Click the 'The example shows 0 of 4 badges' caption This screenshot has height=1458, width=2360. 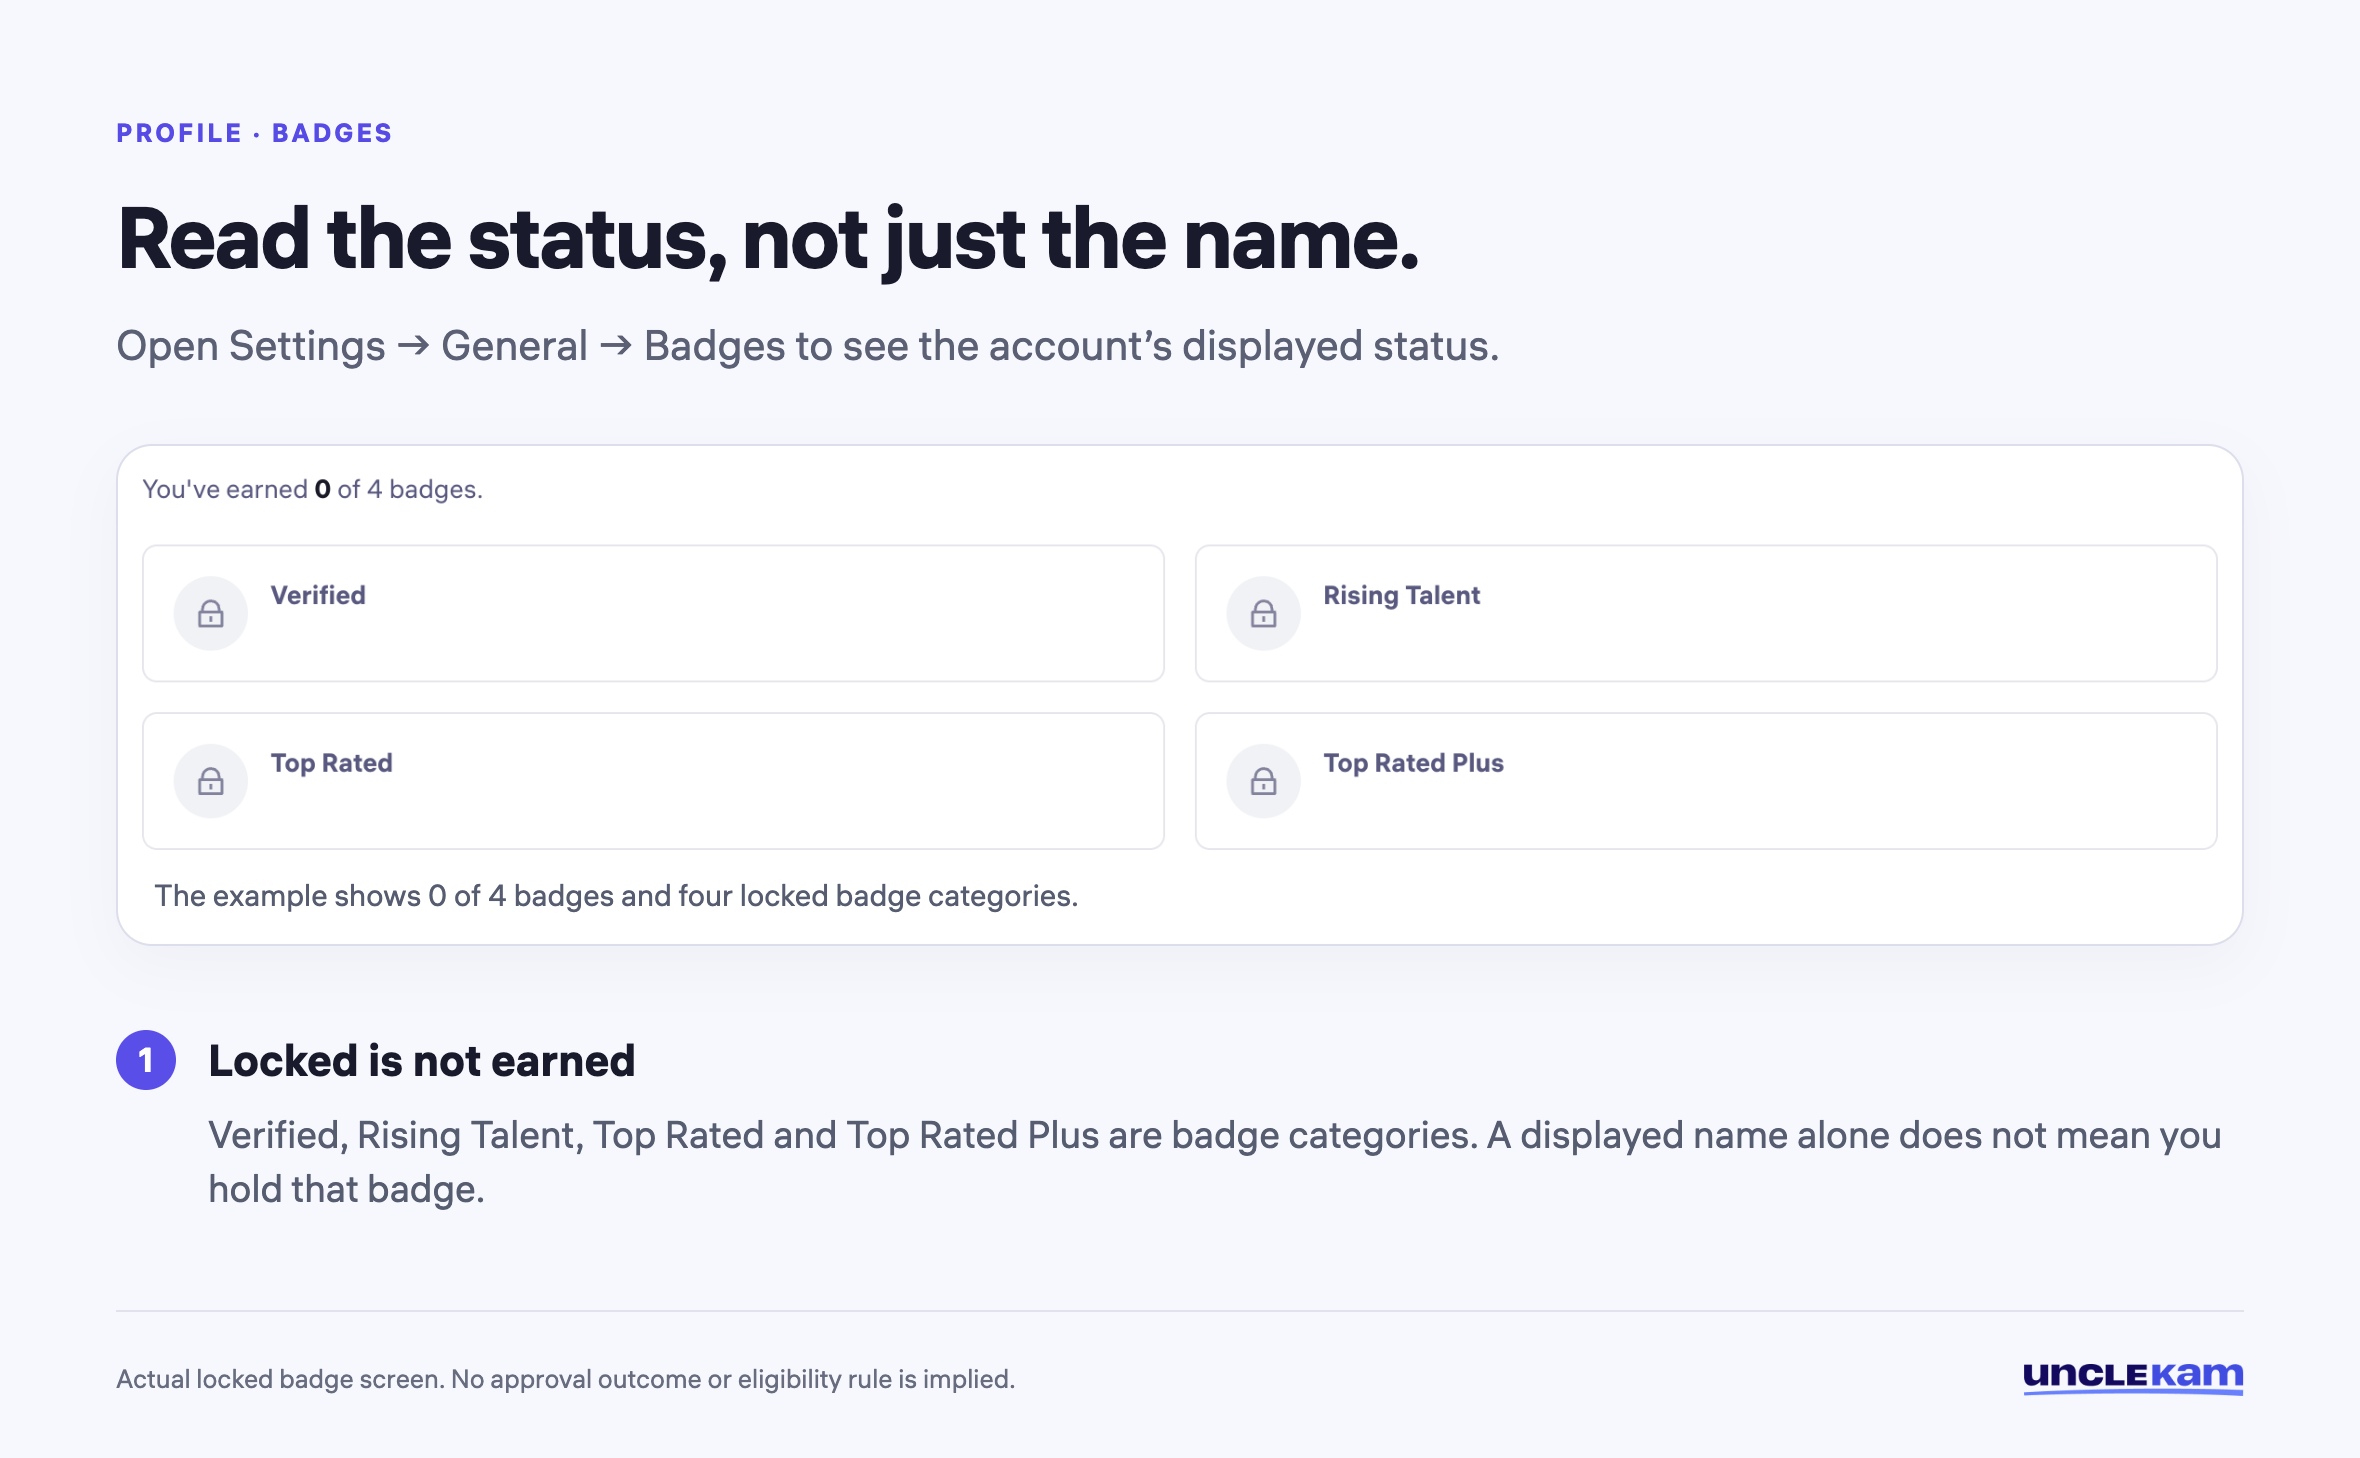click(616, 896)
